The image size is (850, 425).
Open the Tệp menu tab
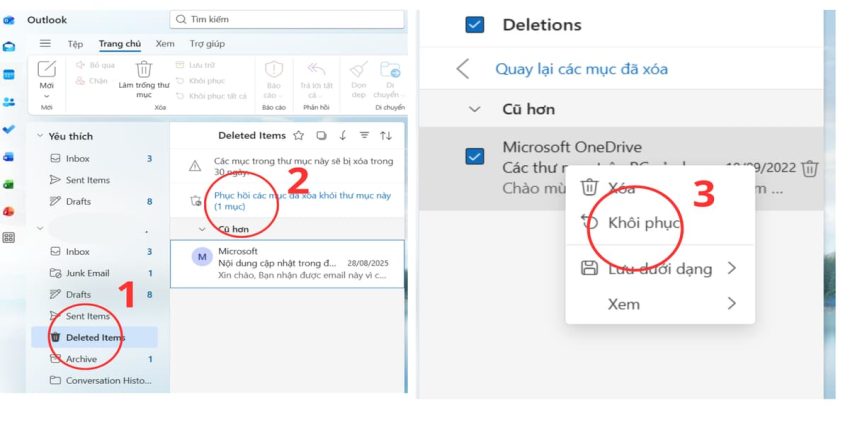(75, 44)
